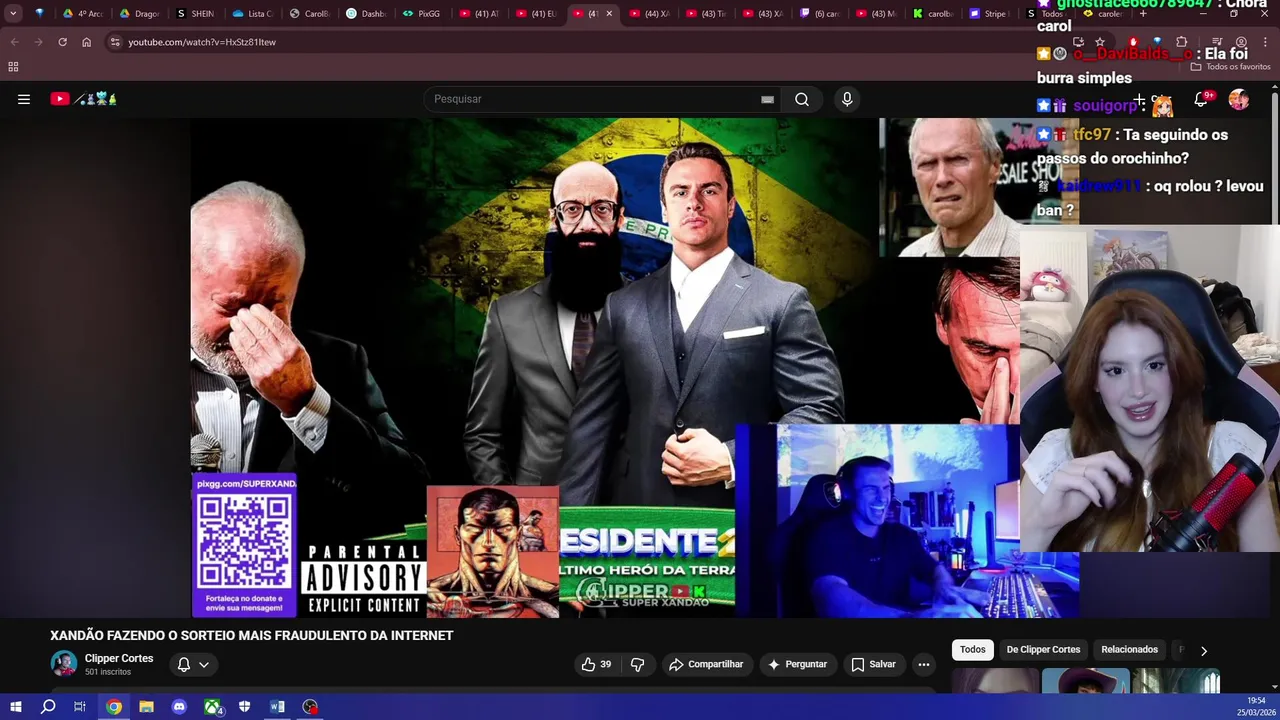Go back with Chrome back arrow
The width and height of the screenshot is (1280, 720).
pos(14,42)
